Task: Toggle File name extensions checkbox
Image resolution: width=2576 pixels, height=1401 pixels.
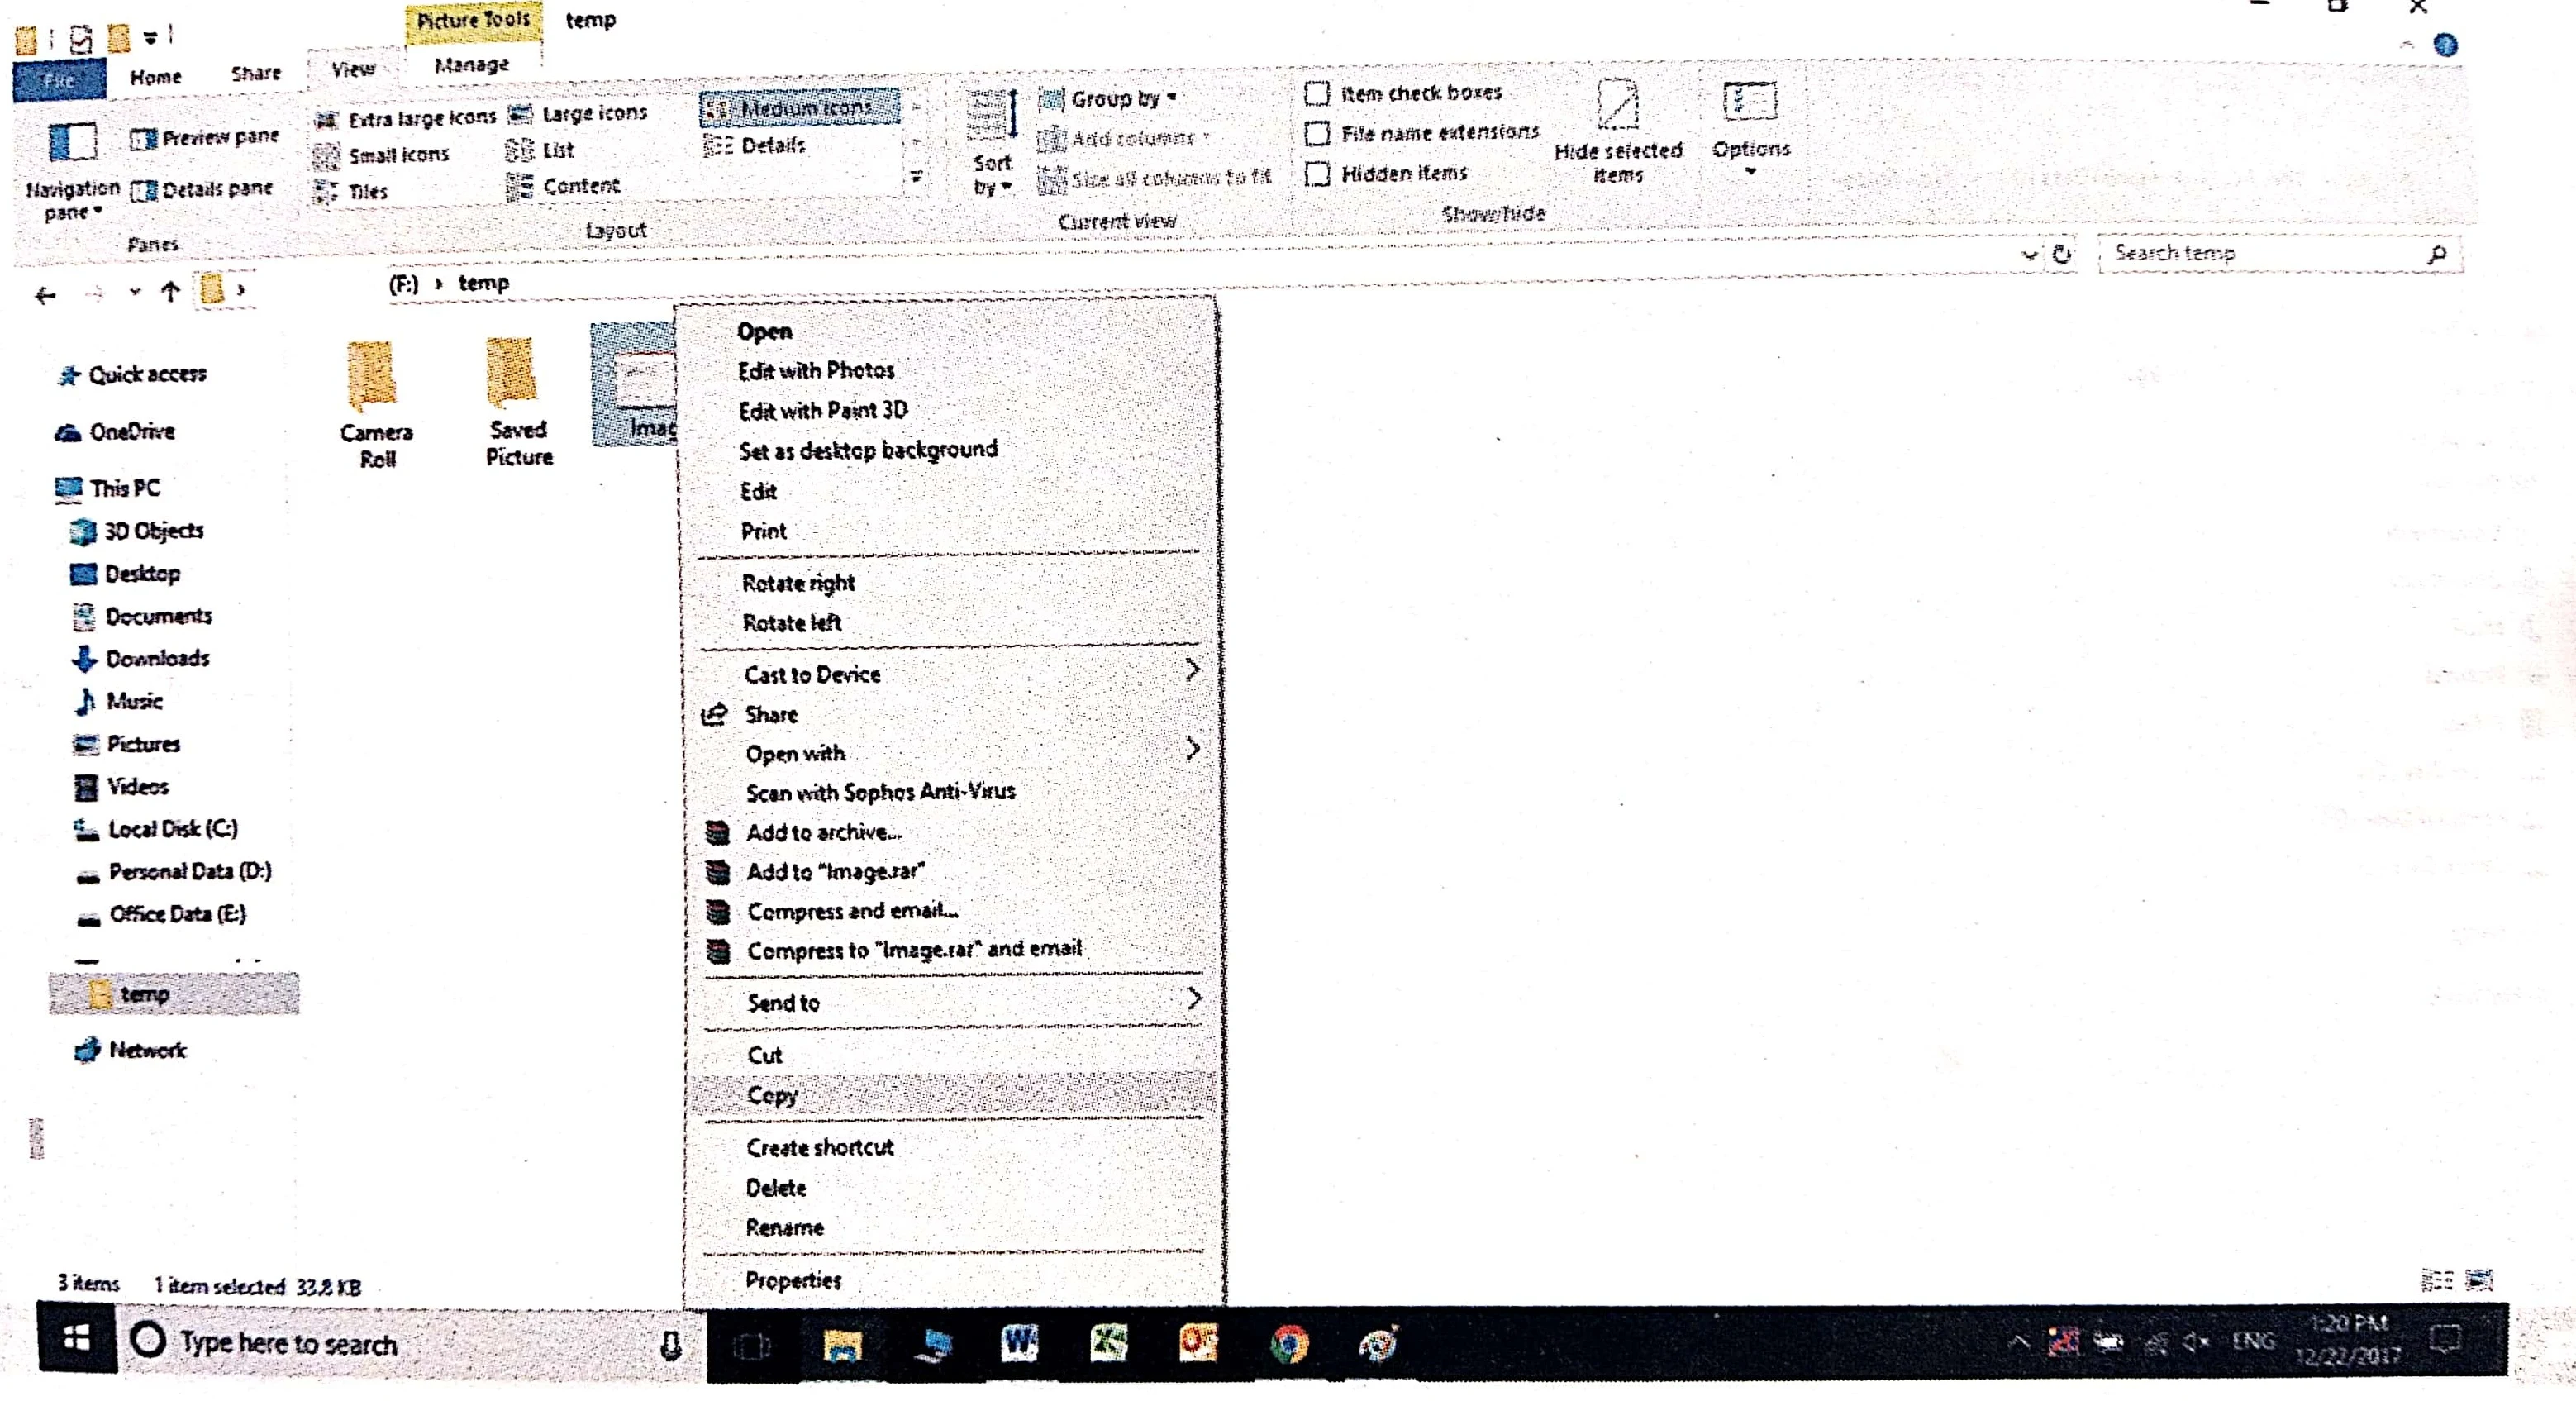Action: tap(1317, 133)
